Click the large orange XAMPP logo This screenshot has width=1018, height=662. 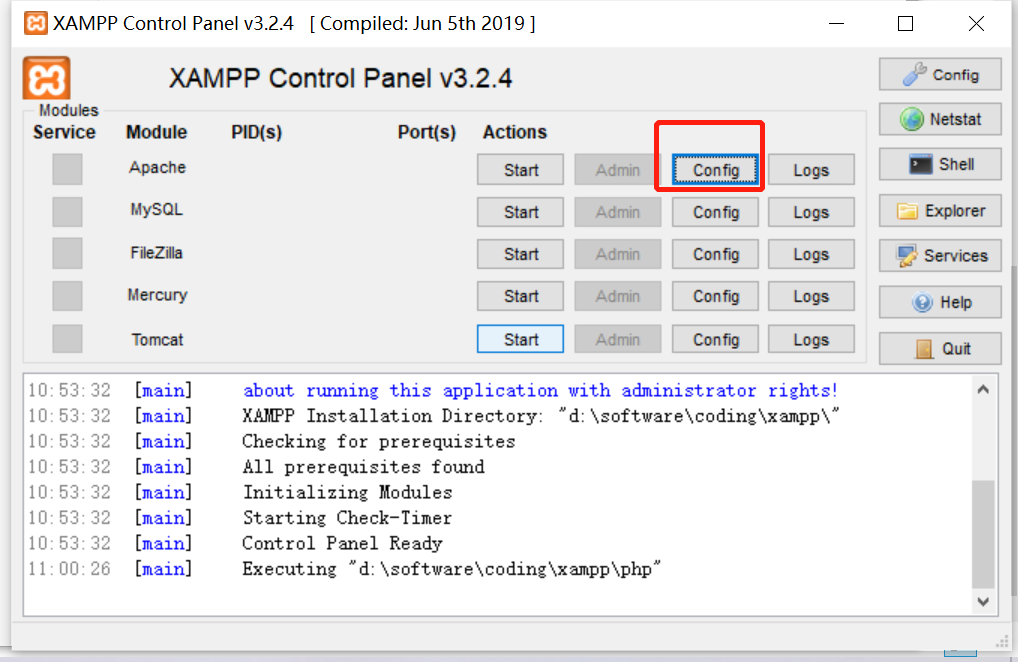point(47,79)
